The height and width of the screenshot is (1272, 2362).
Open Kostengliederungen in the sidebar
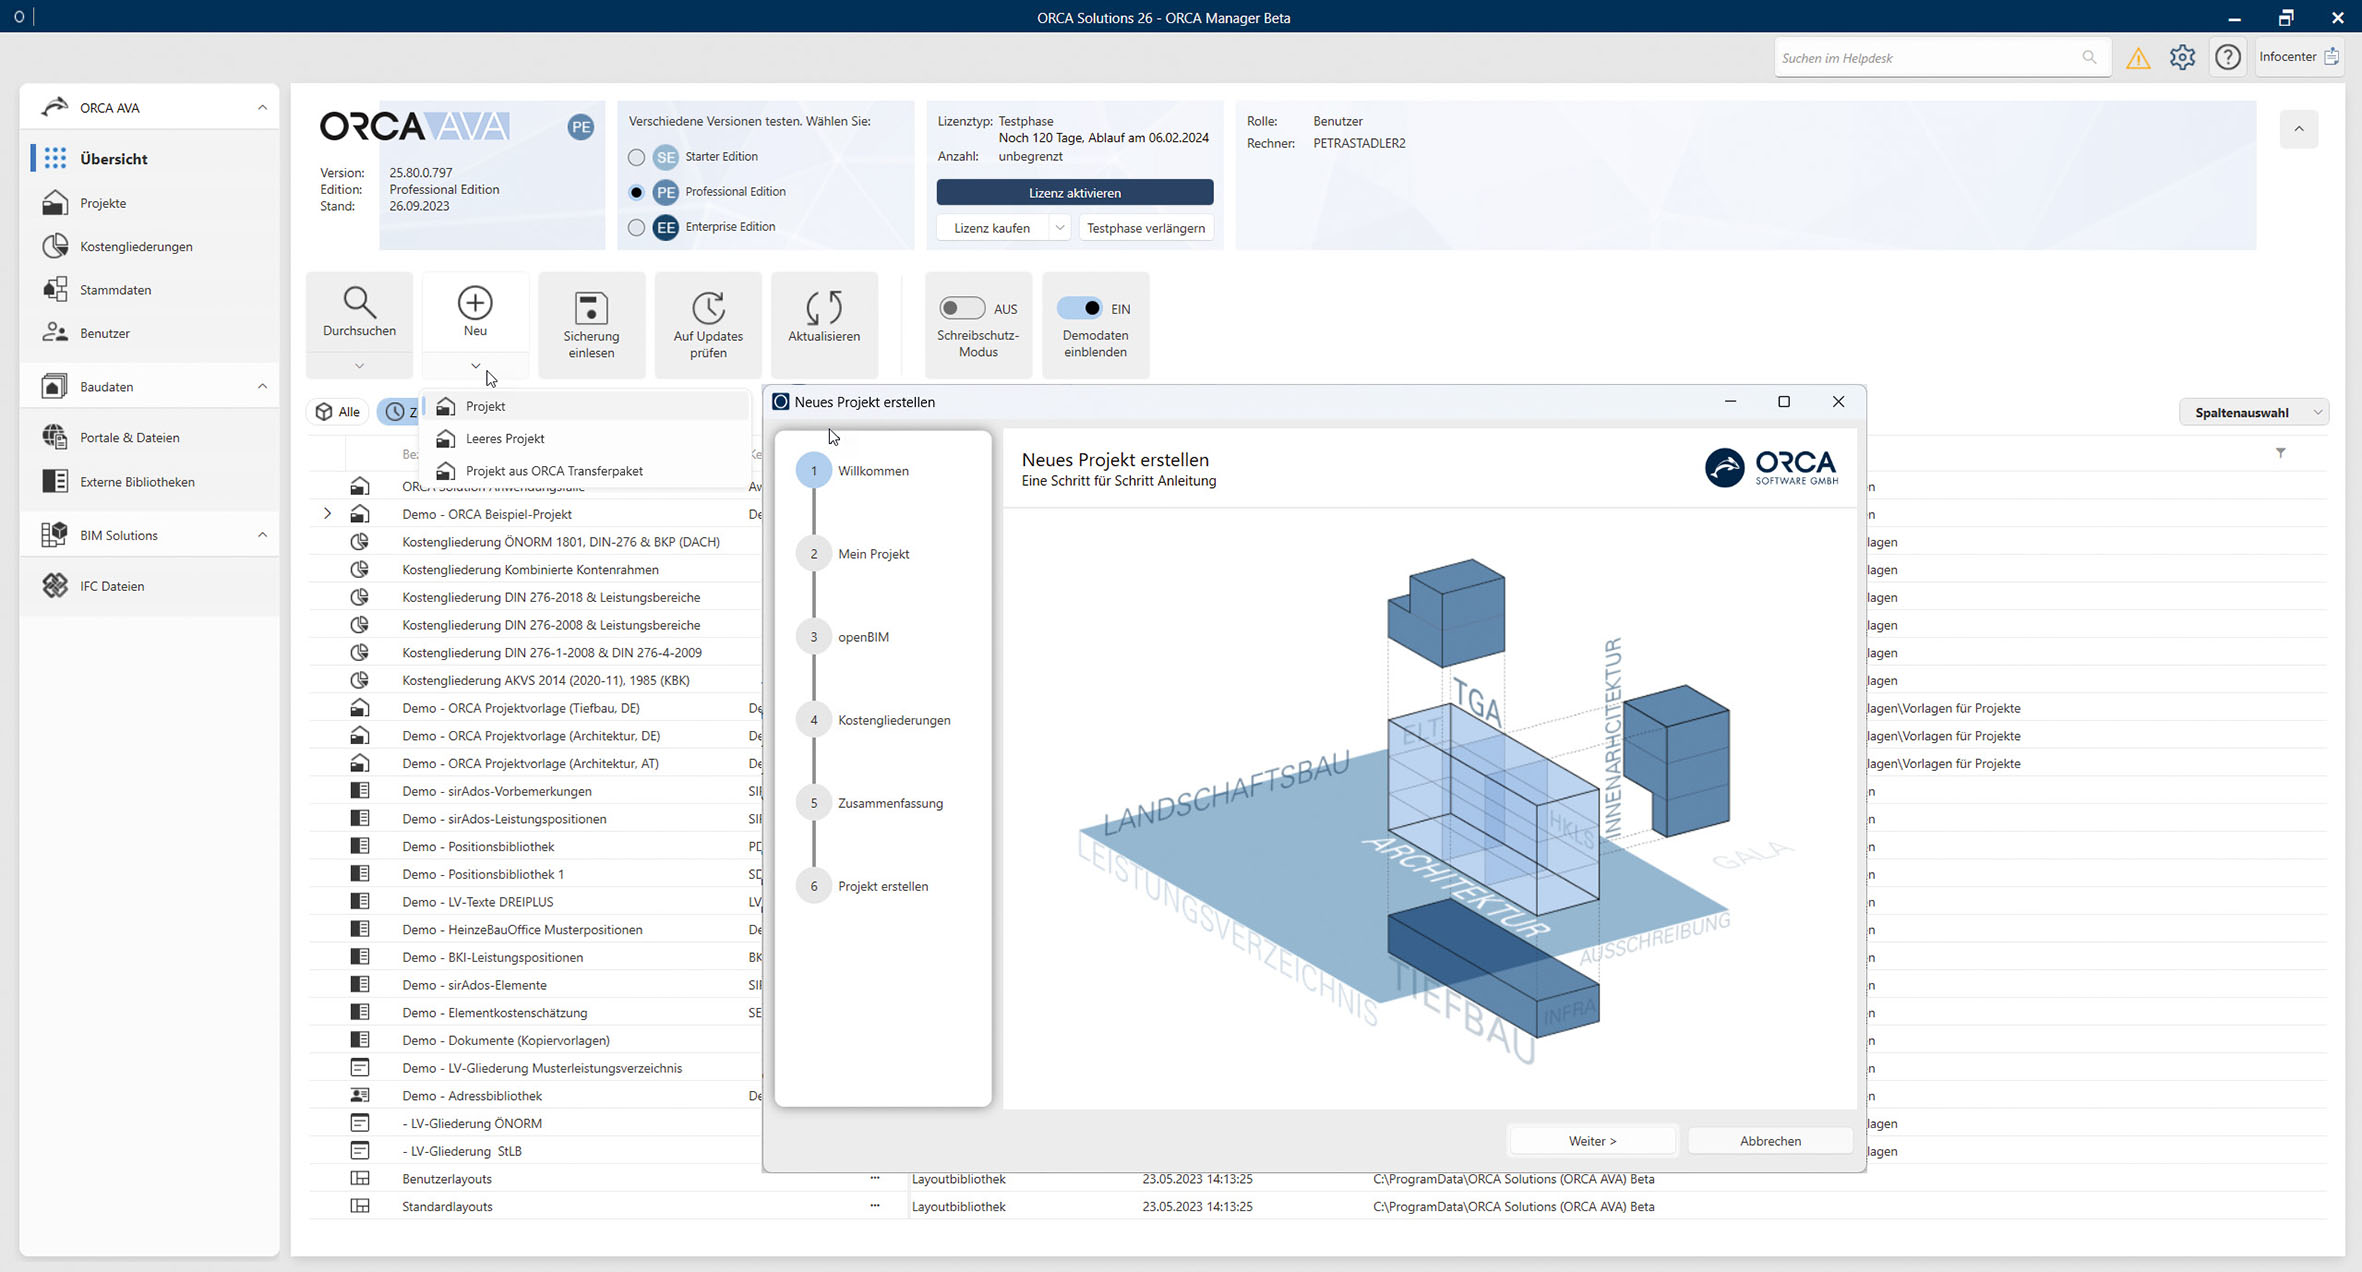(136, 246)
